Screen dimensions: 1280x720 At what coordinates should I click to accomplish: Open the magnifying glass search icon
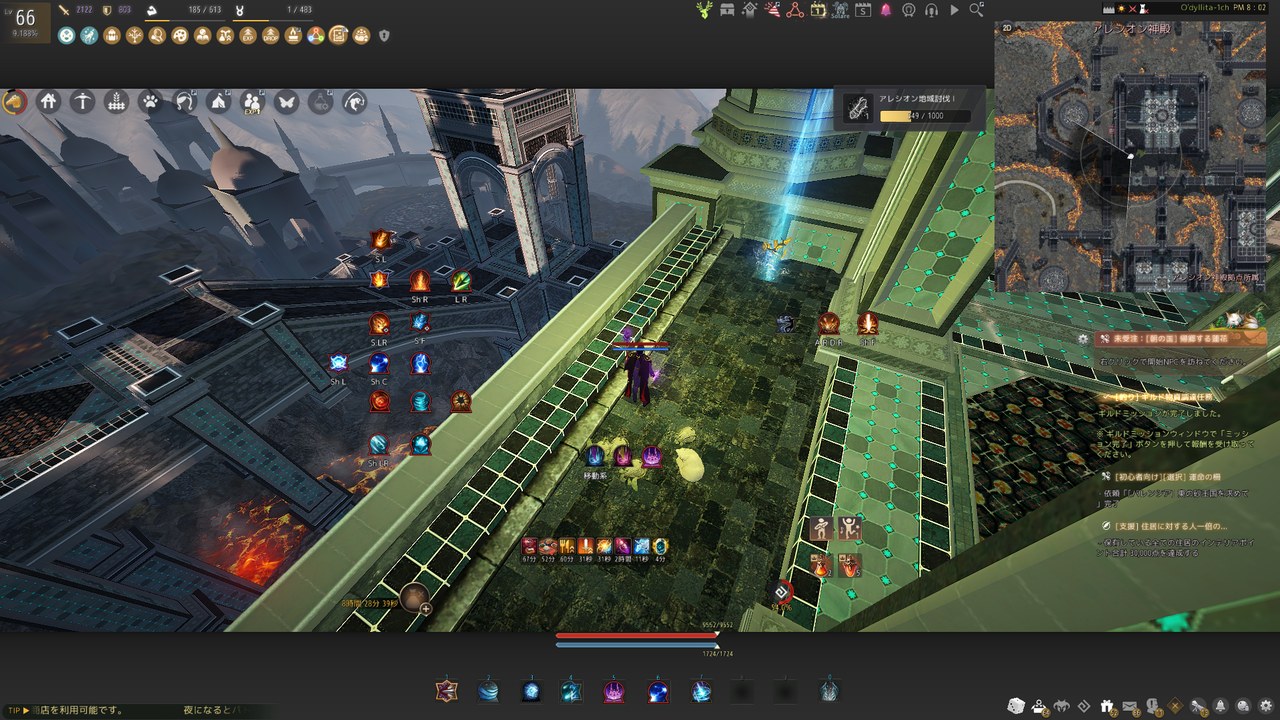[976, 10]
